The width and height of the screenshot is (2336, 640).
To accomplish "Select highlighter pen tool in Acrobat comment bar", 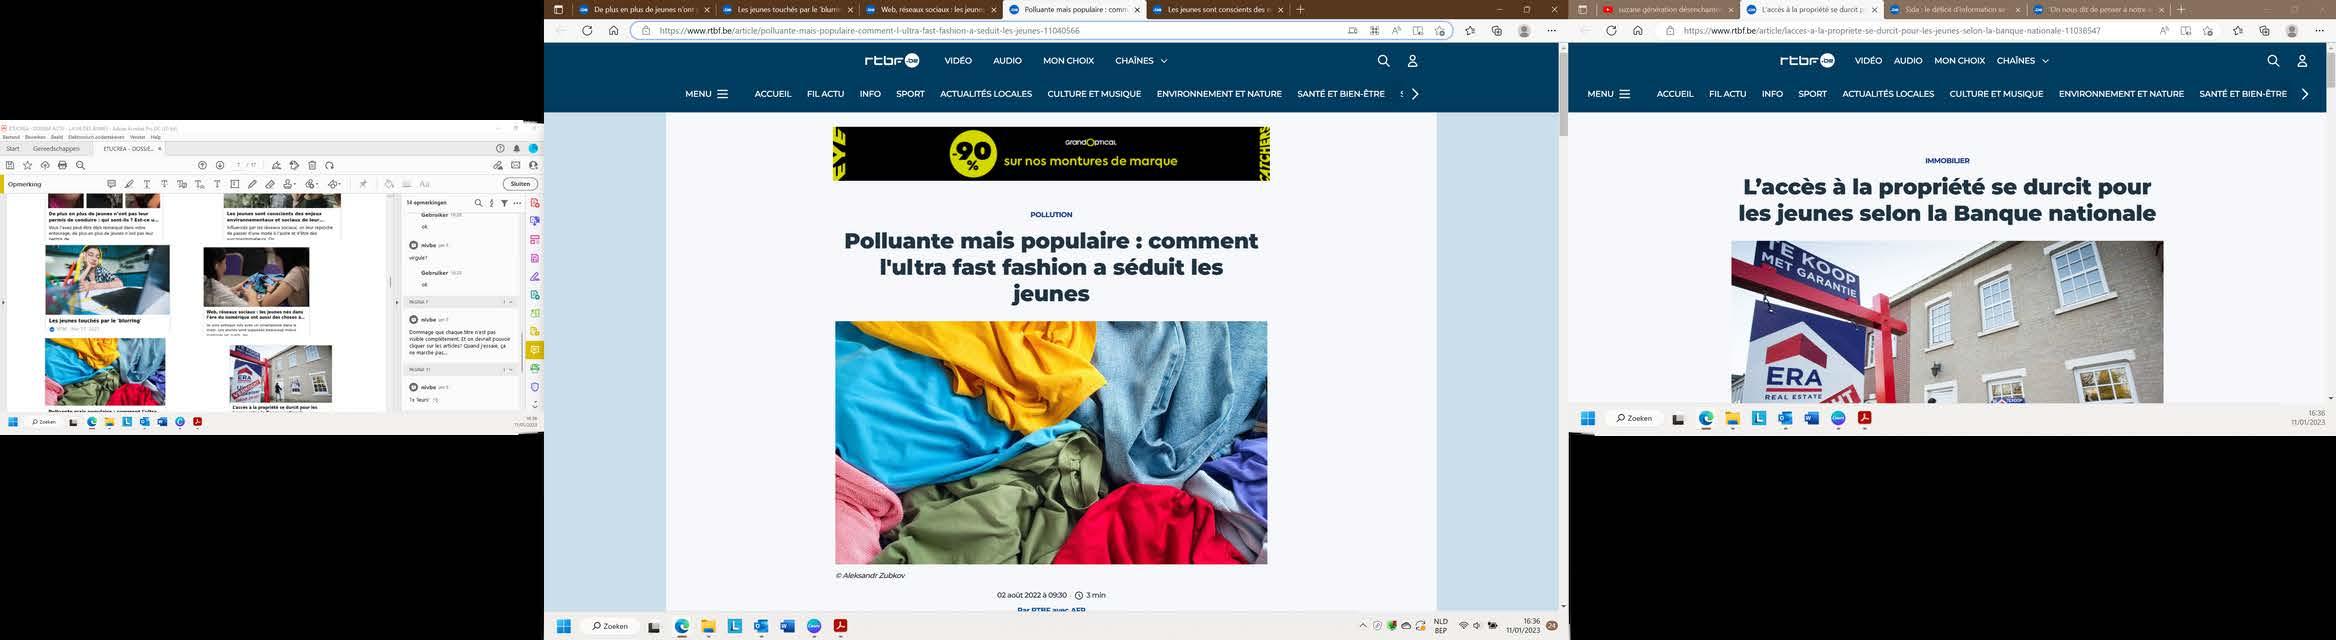I will pos(129,184).
